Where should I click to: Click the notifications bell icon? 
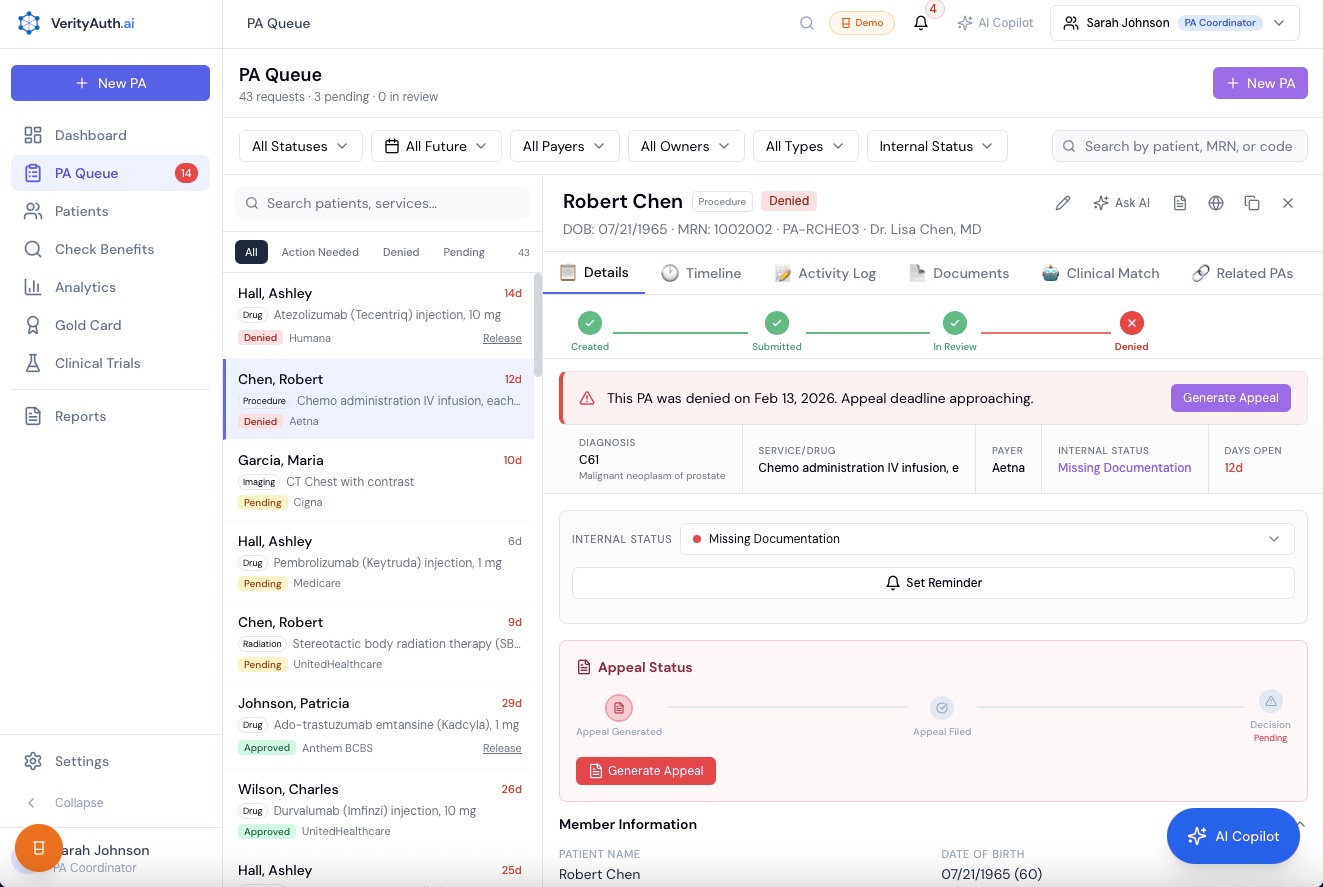tap(921, 23)
